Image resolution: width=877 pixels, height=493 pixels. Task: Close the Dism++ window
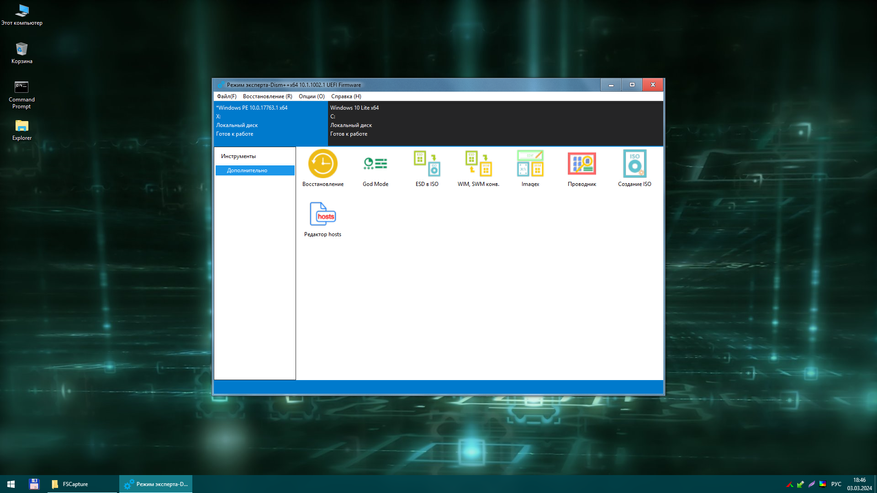[653, 84]
